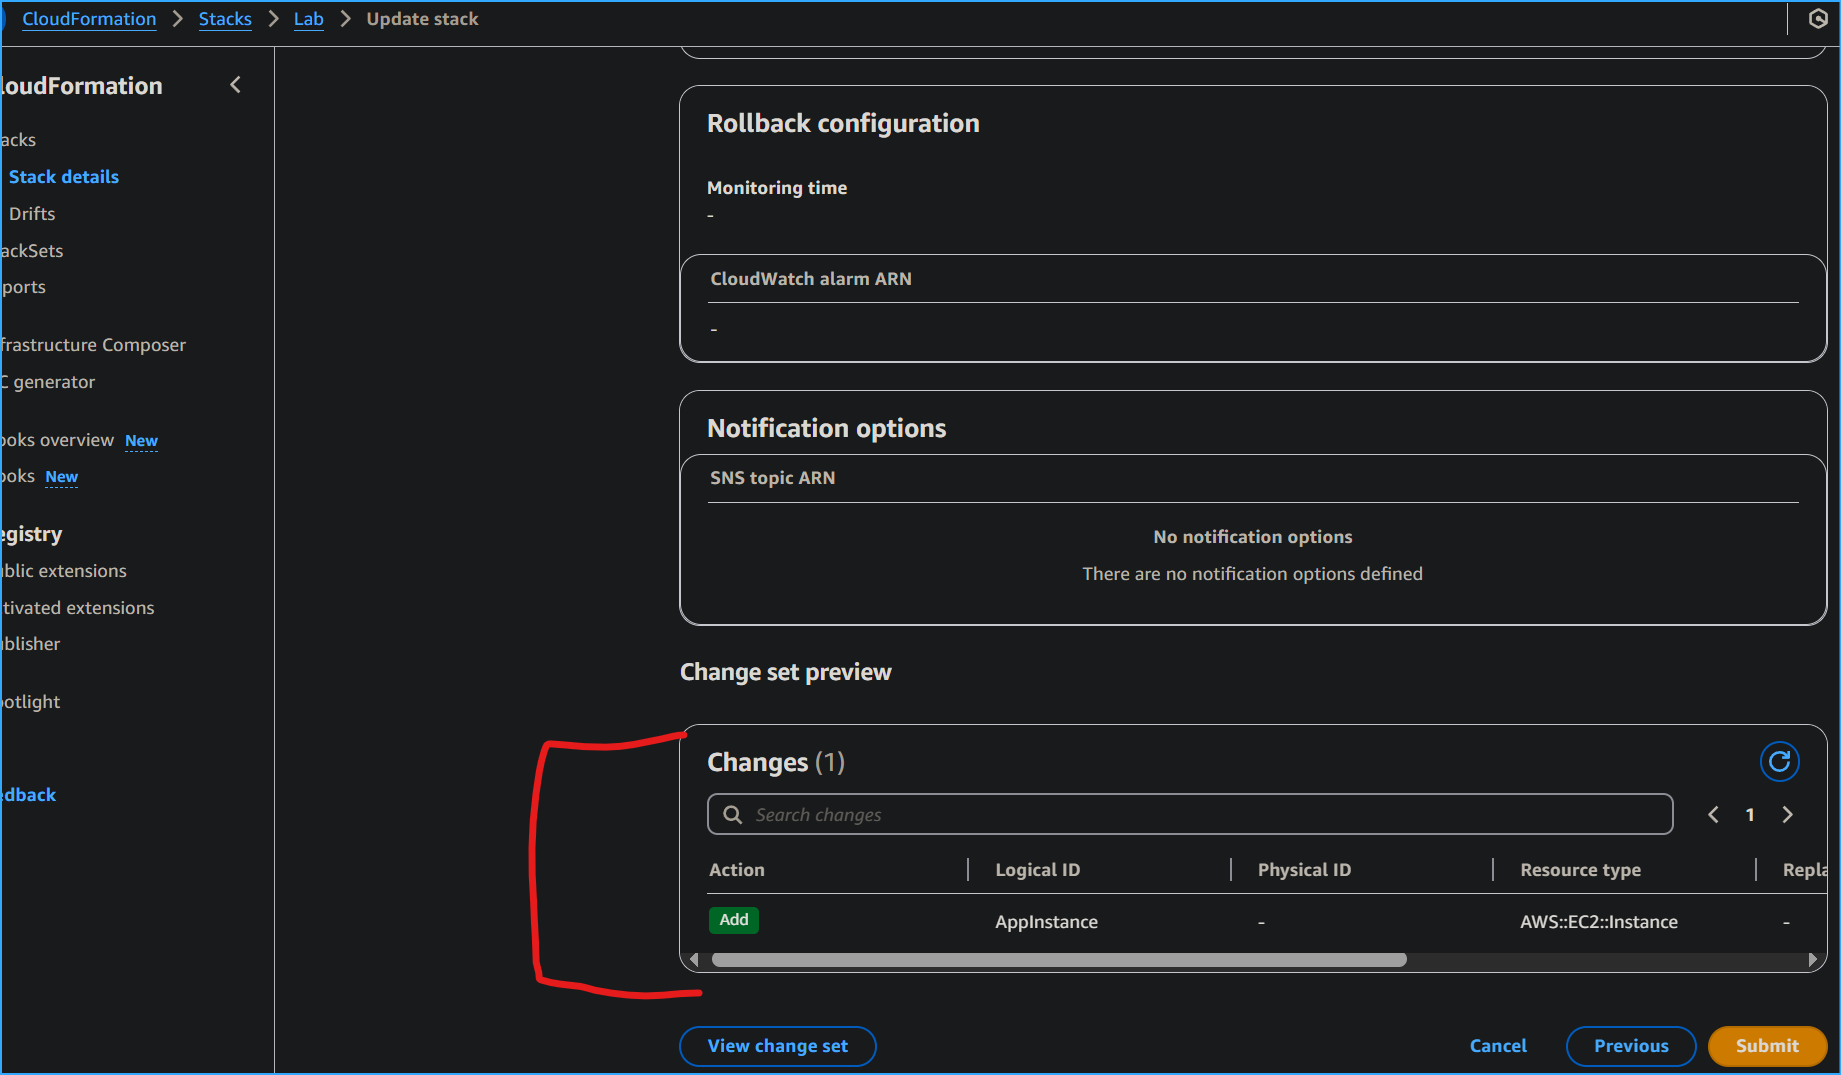
Task: Open CloudFormation breadcrumb link
Action: click(x=89, y=19)
